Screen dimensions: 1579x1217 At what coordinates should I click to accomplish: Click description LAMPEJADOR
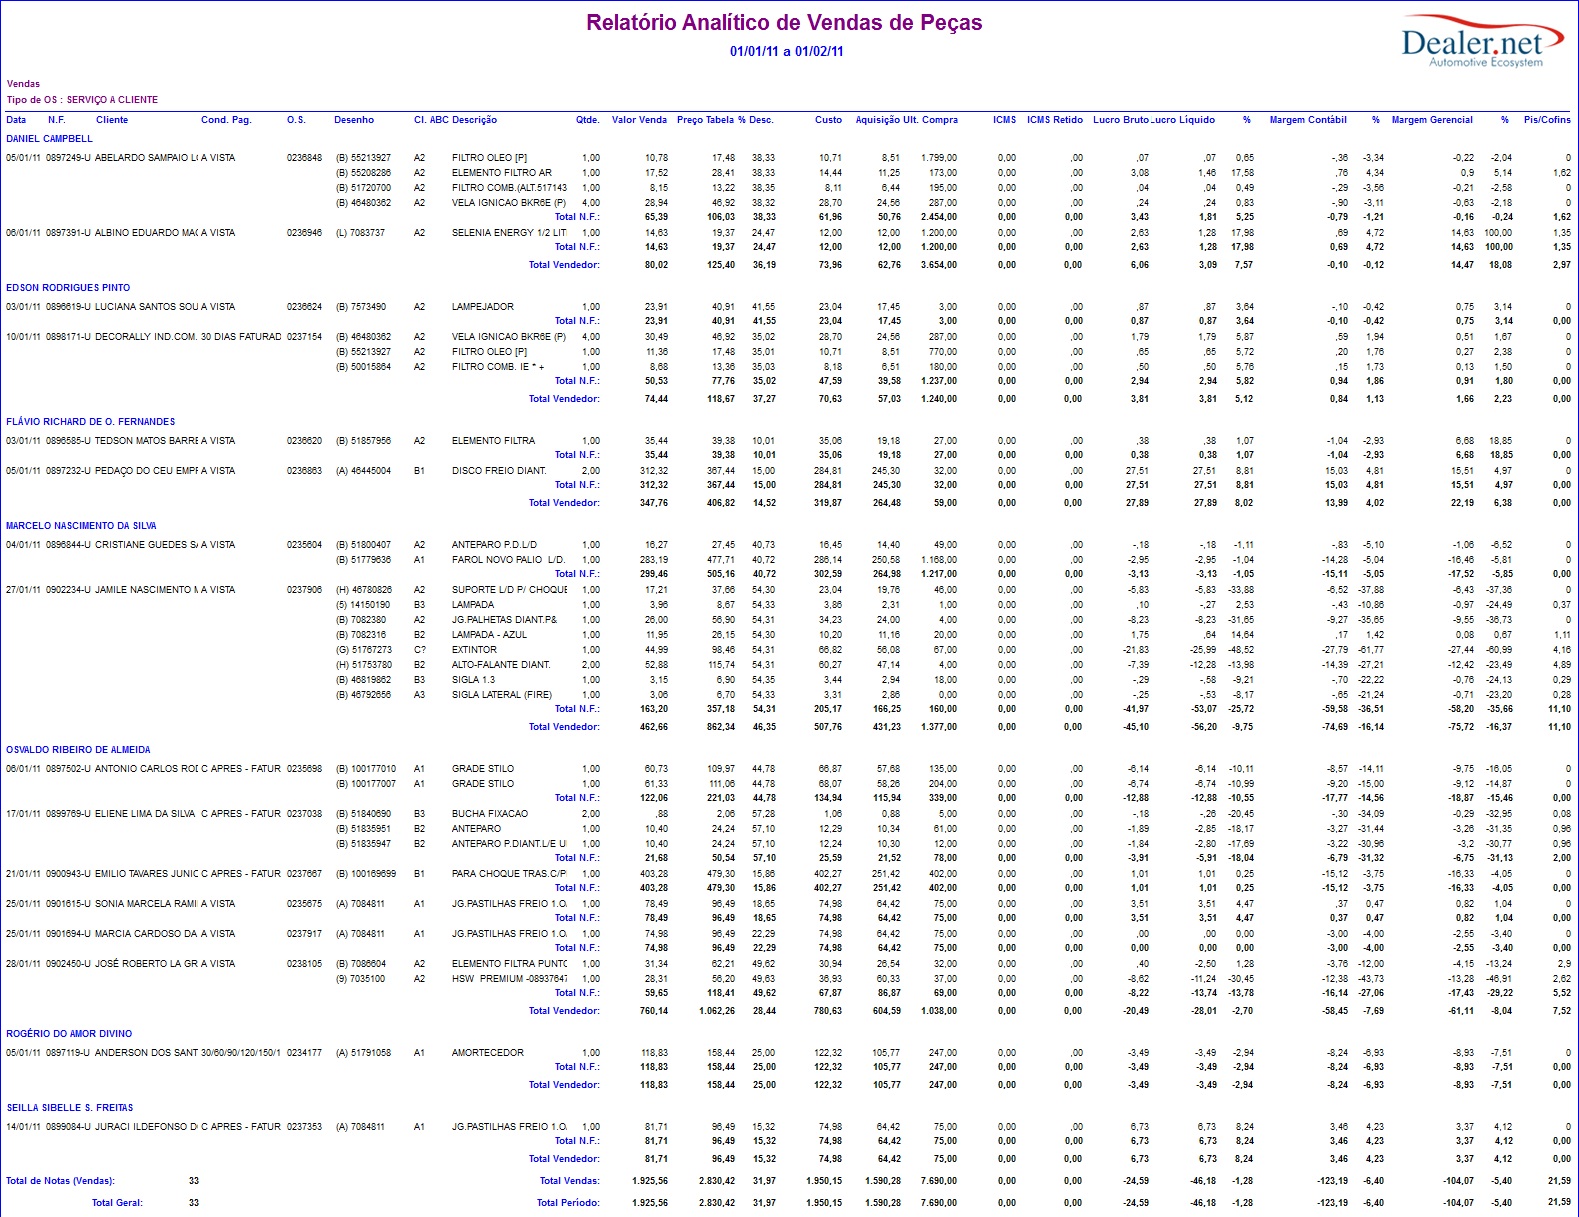pos(482,307)
